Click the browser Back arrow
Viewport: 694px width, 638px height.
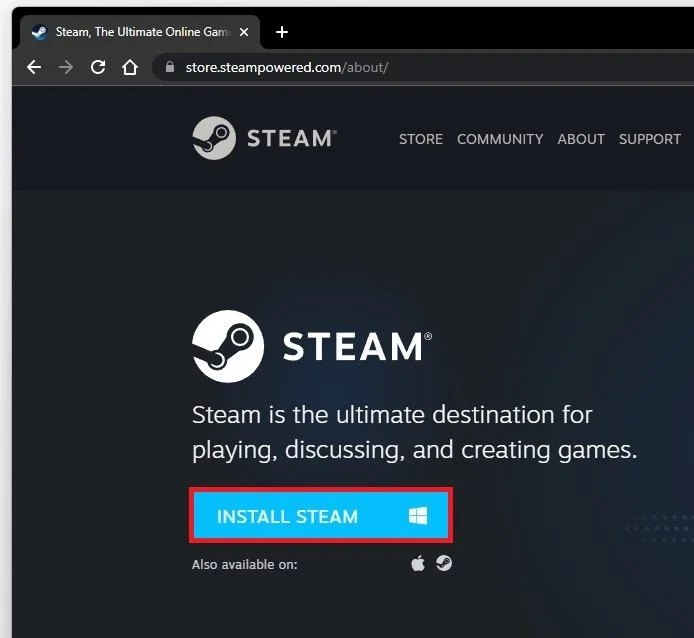[x=34, y=67]
